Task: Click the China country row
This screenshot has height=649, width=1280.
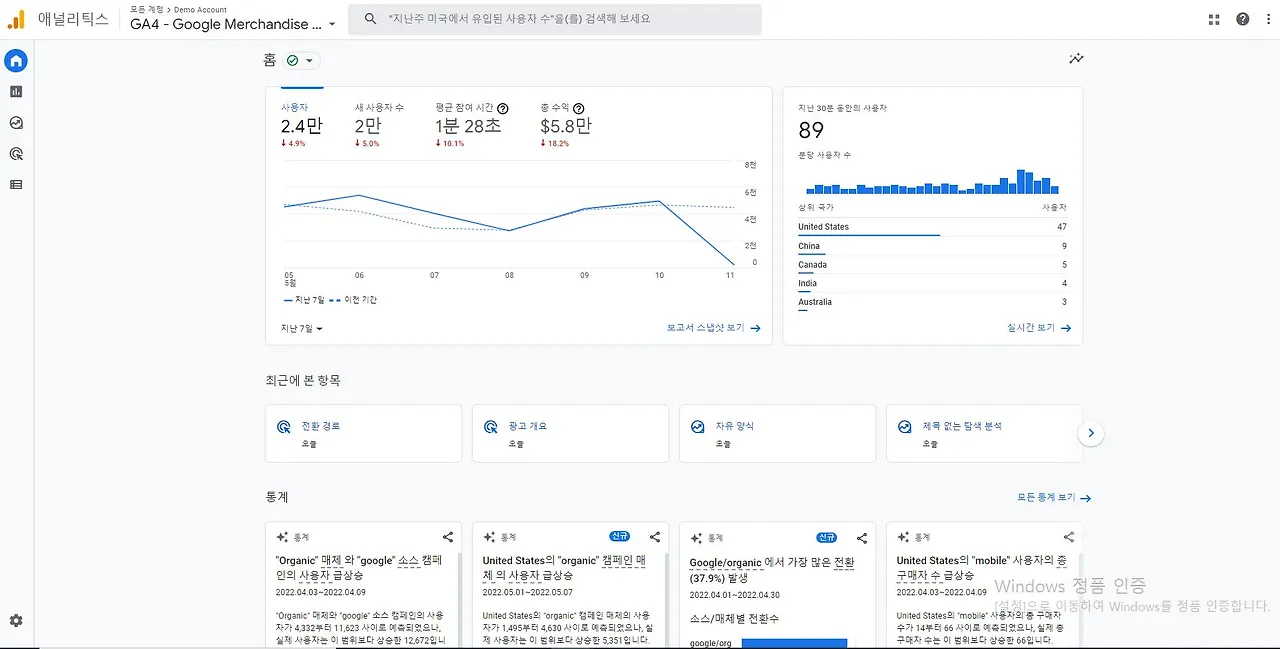Action: [932, 246]
